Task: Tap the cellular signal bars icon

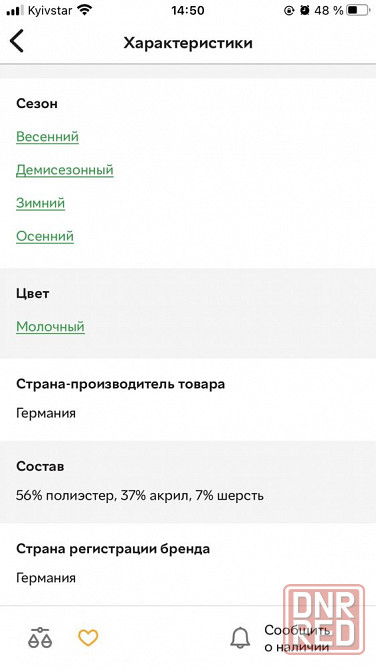Action: tap(15, 10)
